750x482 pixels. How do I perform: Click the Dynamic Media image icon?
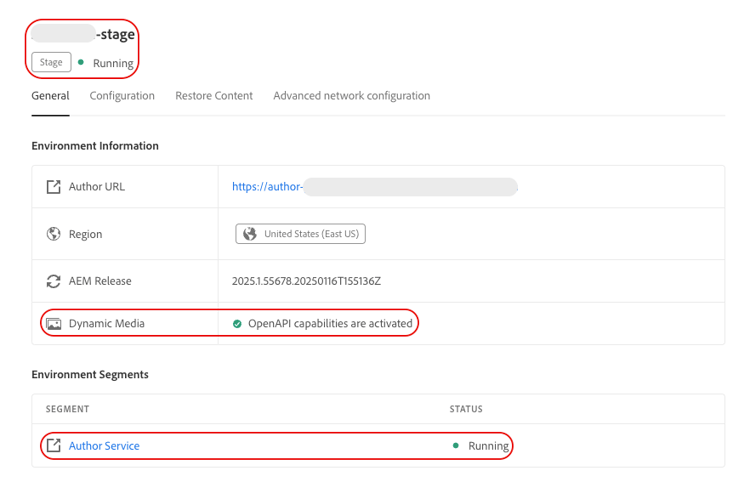(x=54, y=324)
